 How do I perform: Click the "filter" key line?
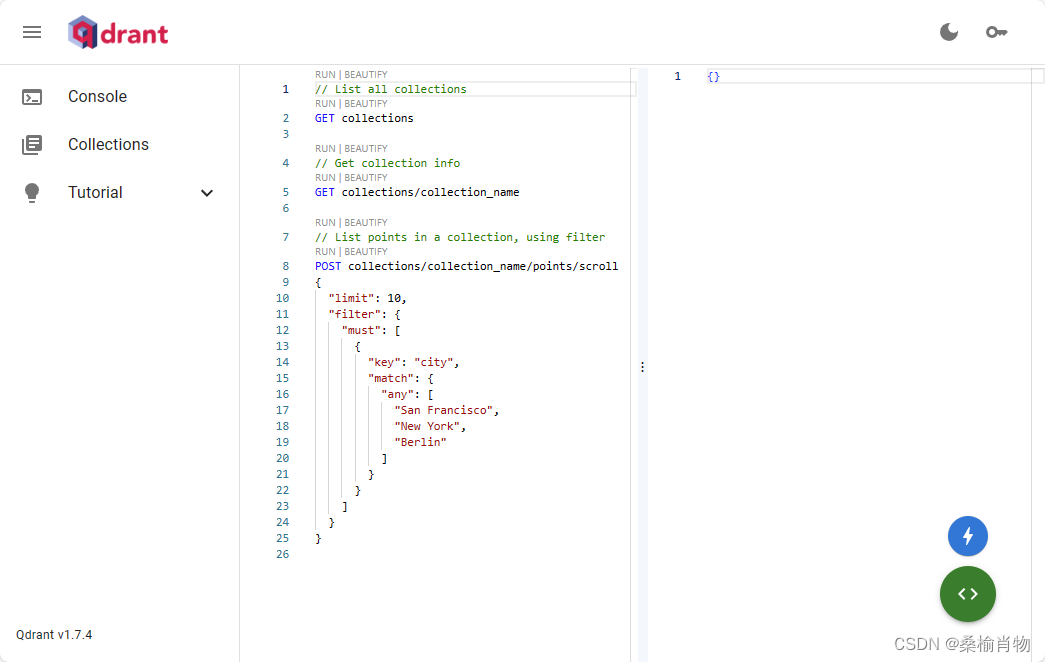[364, 315]
